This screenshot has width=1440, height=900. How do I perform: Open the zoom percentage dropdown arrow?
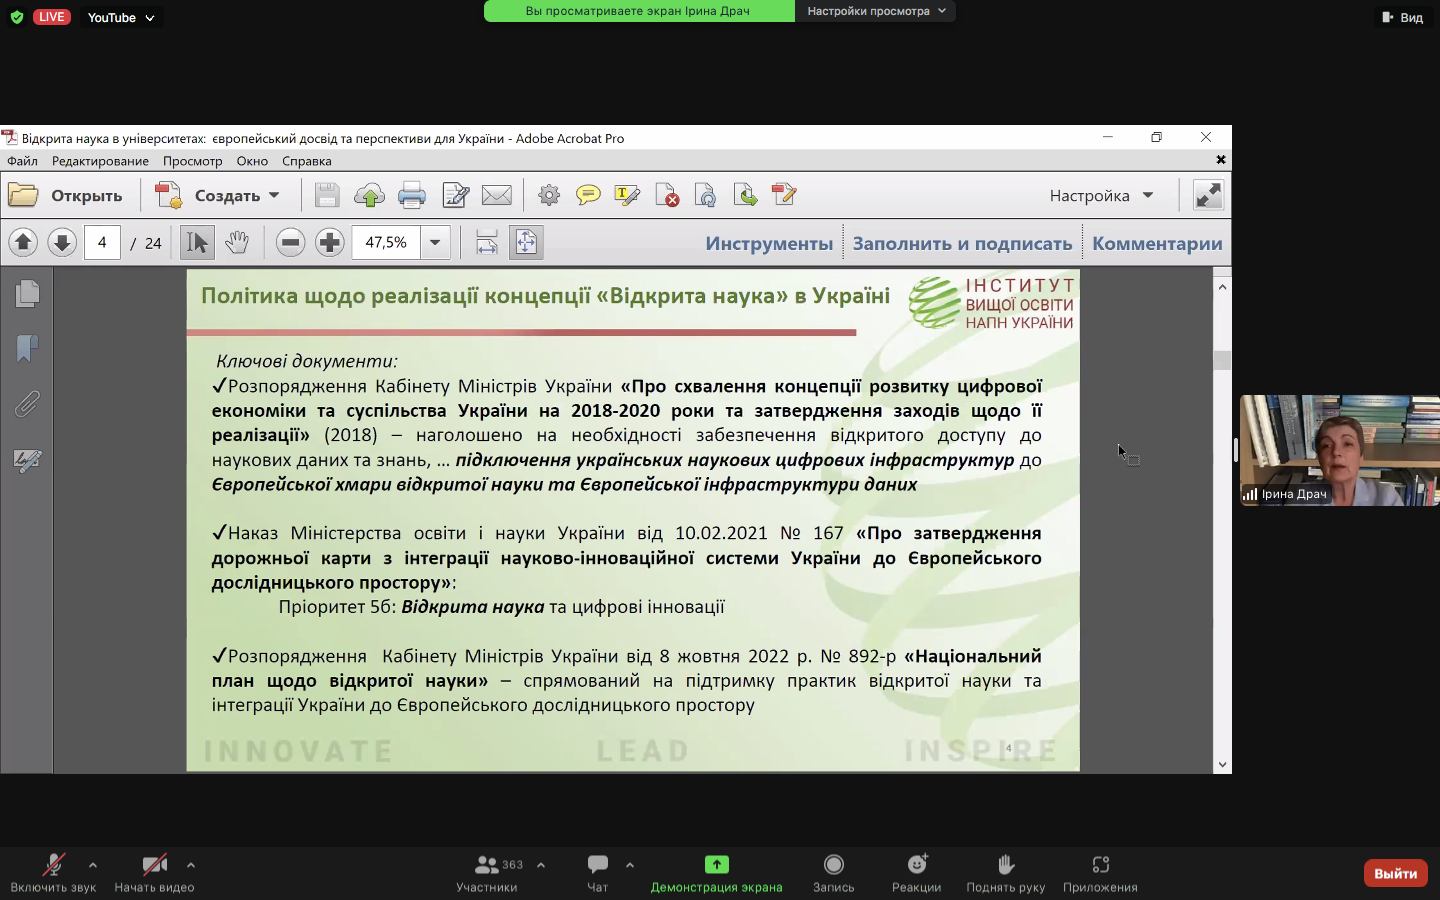[x=435, y=242]
